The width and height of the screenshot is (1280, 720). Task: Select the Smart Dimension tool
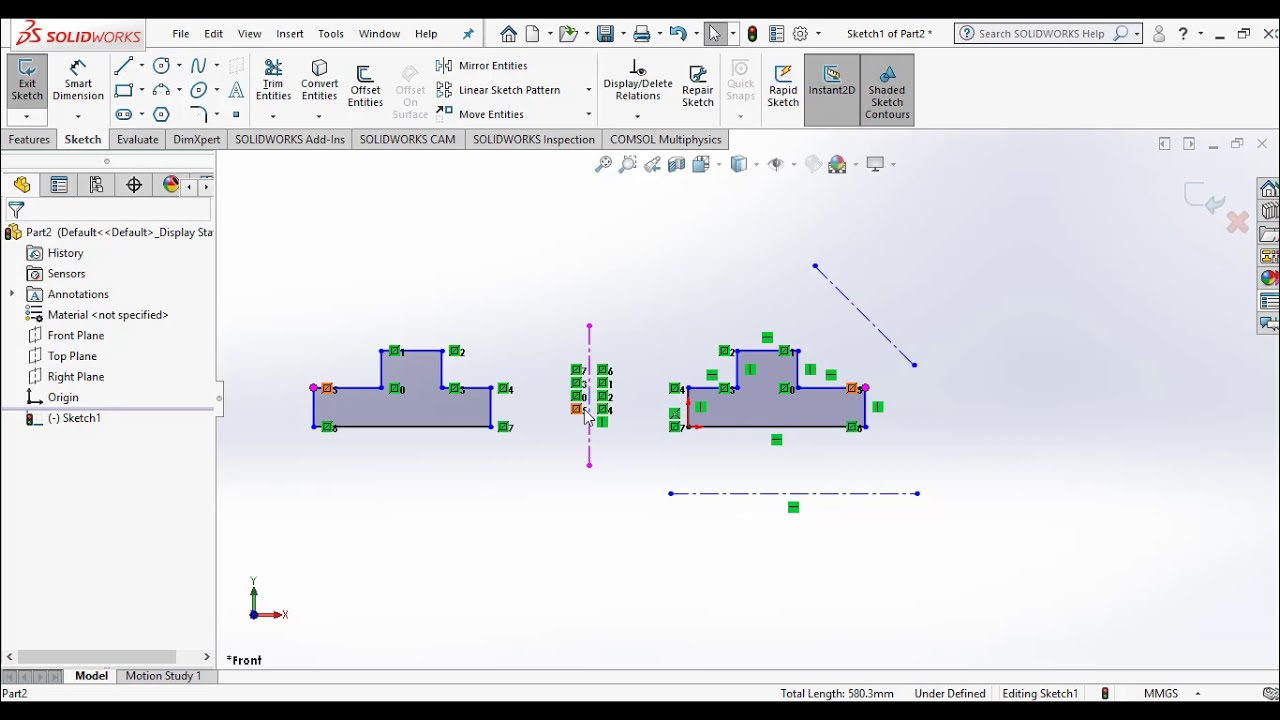click(78, 80)
